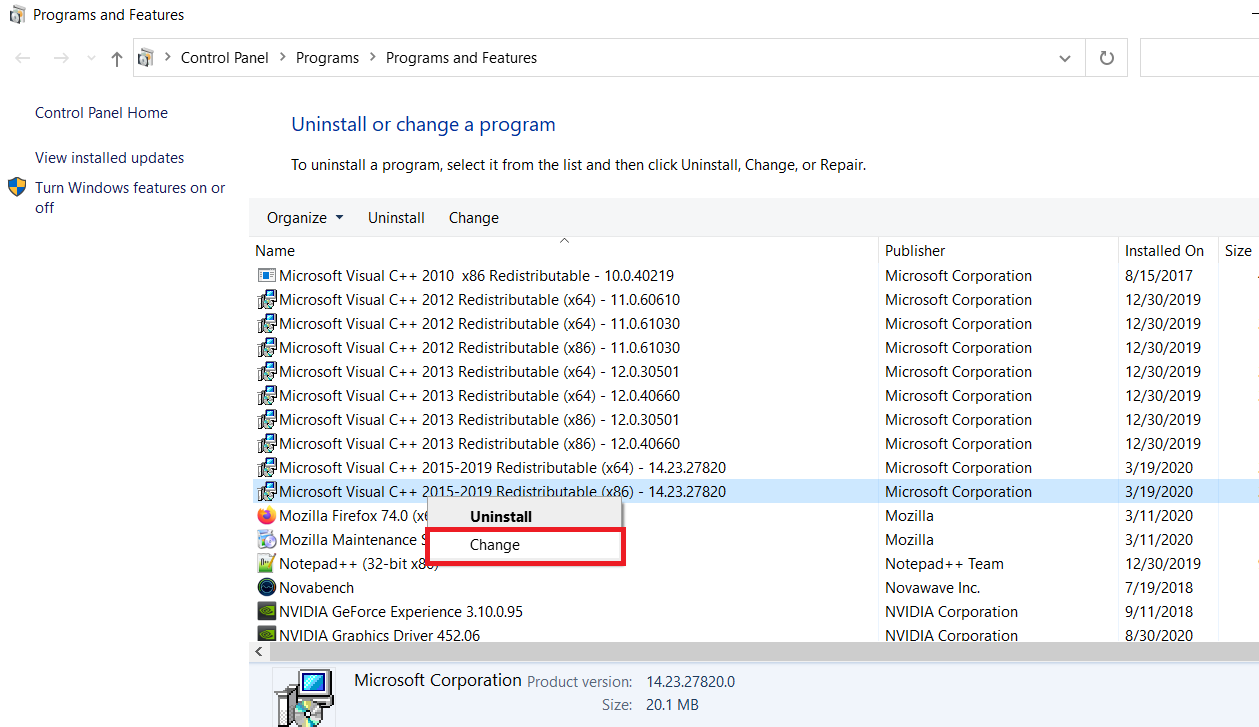Click Programs in the breadcrumb path

pyautogui.click(x=327, y=58)
